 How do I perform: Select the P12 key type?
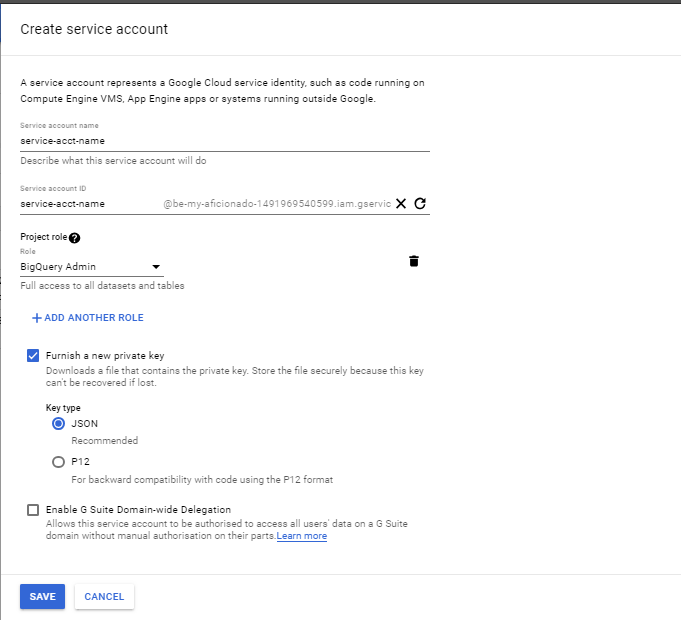(58, 462)
